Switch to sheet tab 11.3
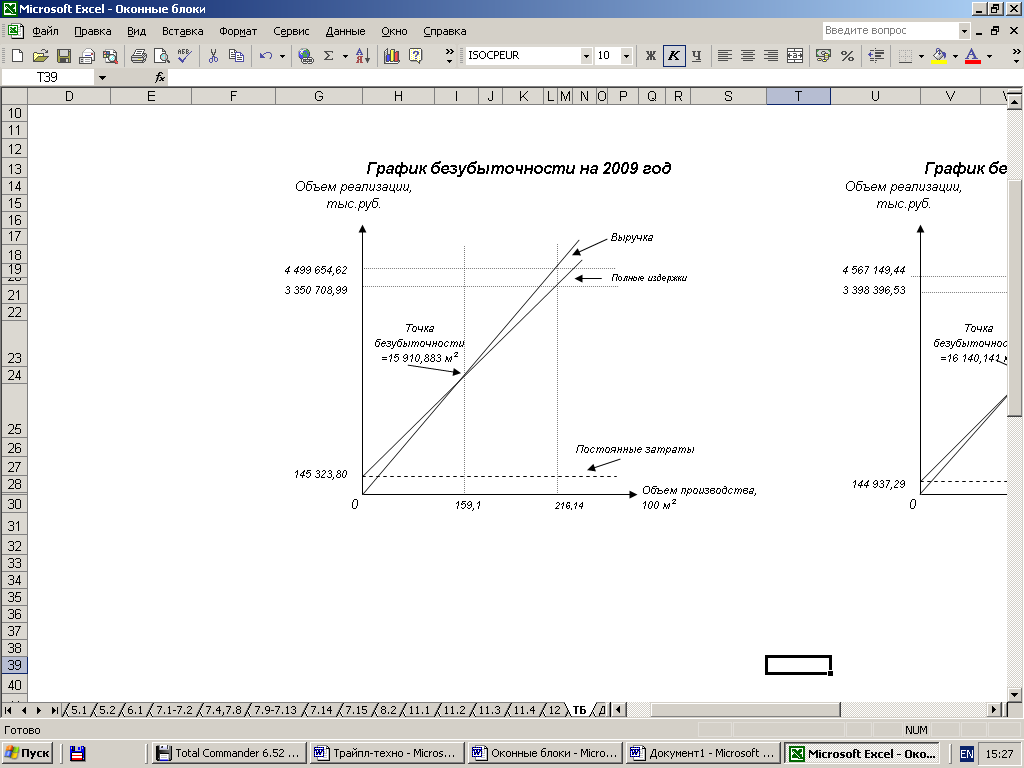1024x768 pixels. 489,710
